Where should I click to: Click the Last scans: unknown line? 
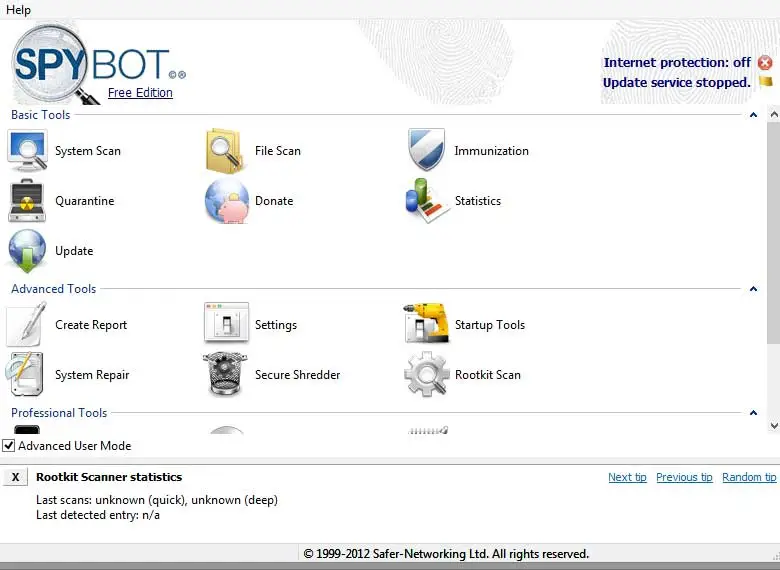(157, 500)
